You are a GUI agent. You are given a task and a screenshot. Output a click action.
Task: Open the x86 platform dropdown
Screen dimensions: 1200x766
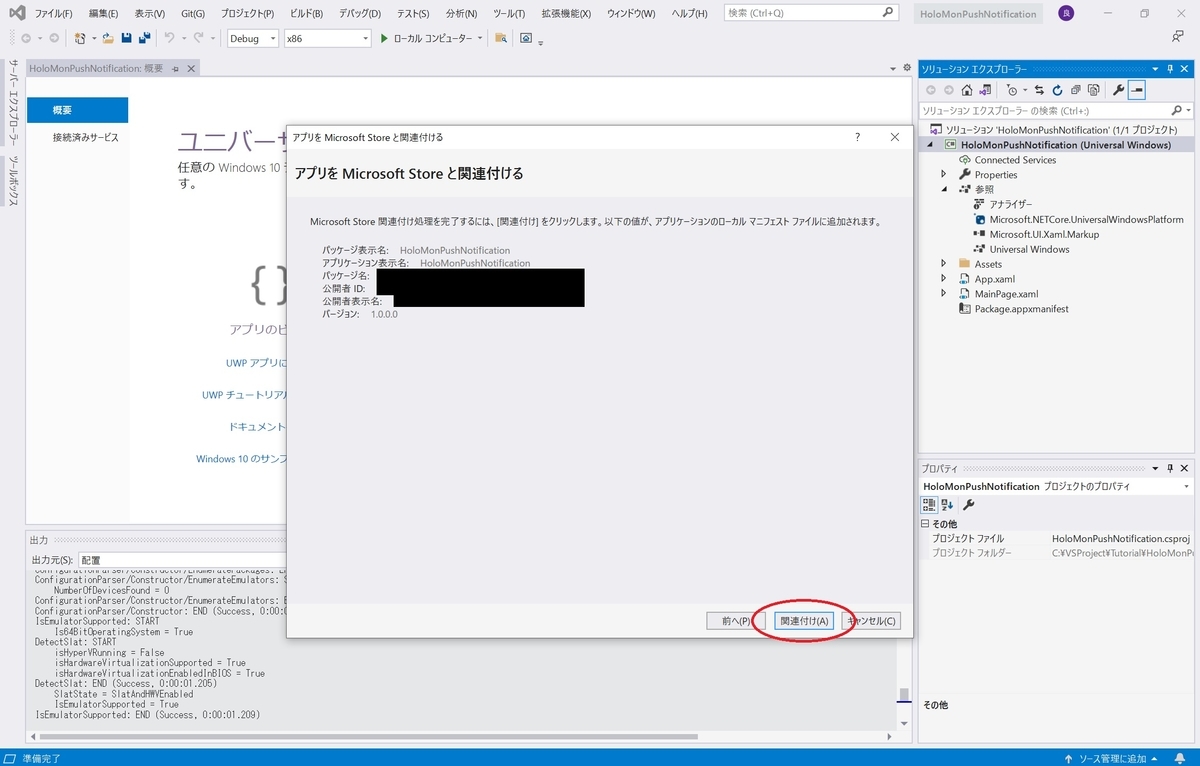click(x=327, y=38)
